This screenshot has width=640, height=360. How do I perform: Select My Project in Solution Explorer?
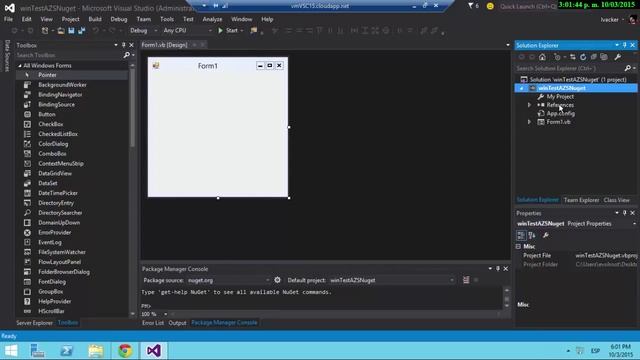[560, 97]
